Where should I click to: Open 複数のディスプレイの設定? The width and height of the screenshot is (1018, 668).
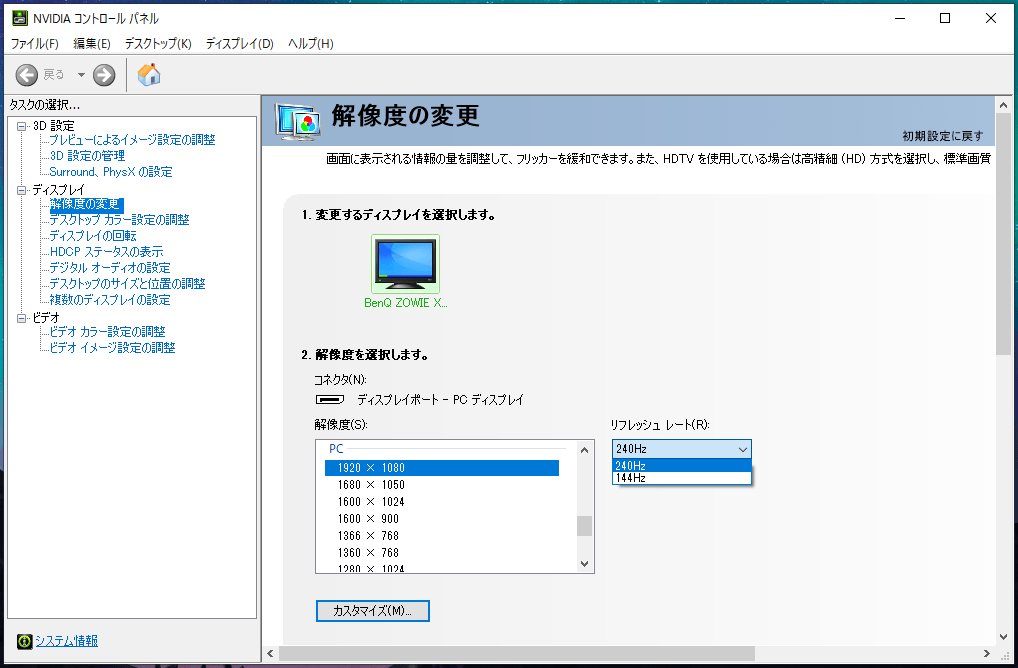coord(110,300)
